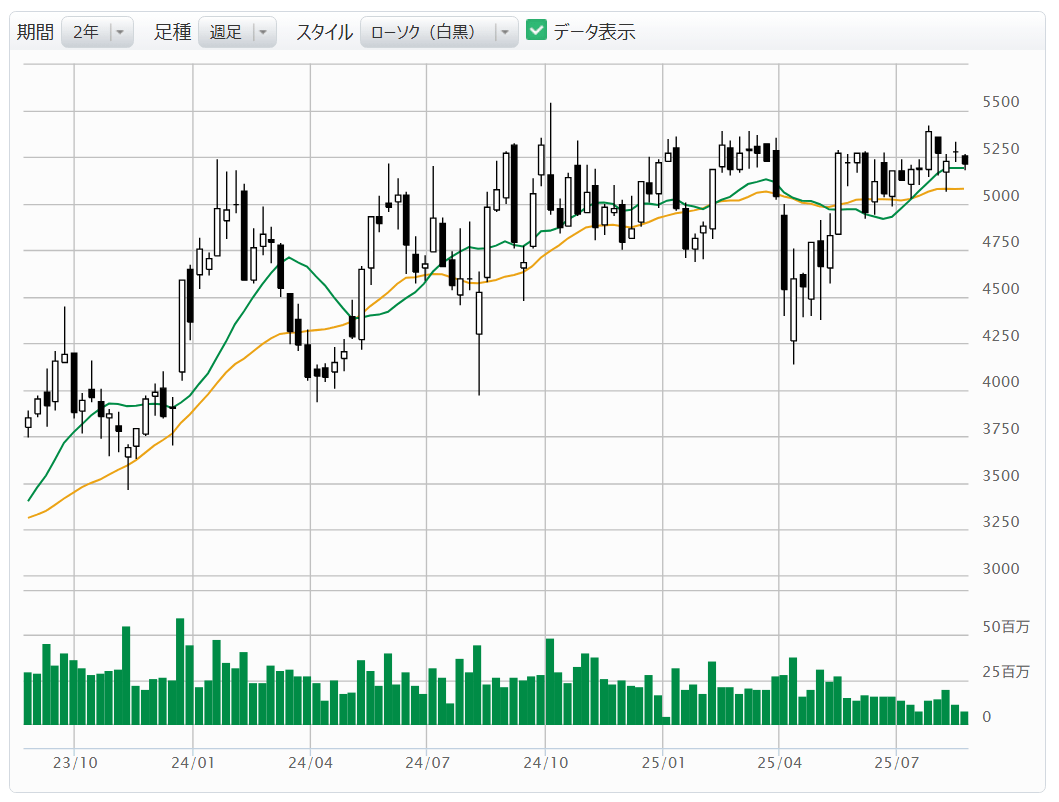Image resolution: width=1059 pixels, height=802 pixels.
Task: Toggle the データ表示 checkbox
Action: coord(537,31)
